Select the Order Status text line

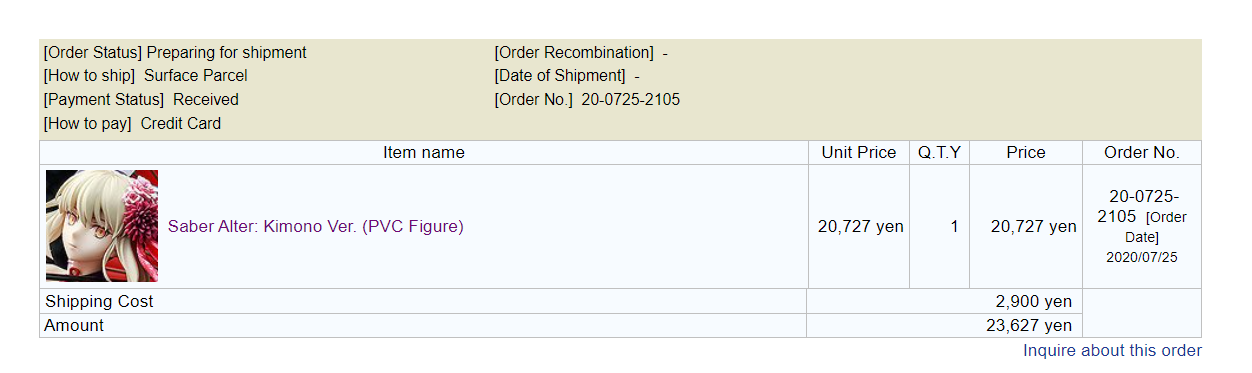(175, 52)
